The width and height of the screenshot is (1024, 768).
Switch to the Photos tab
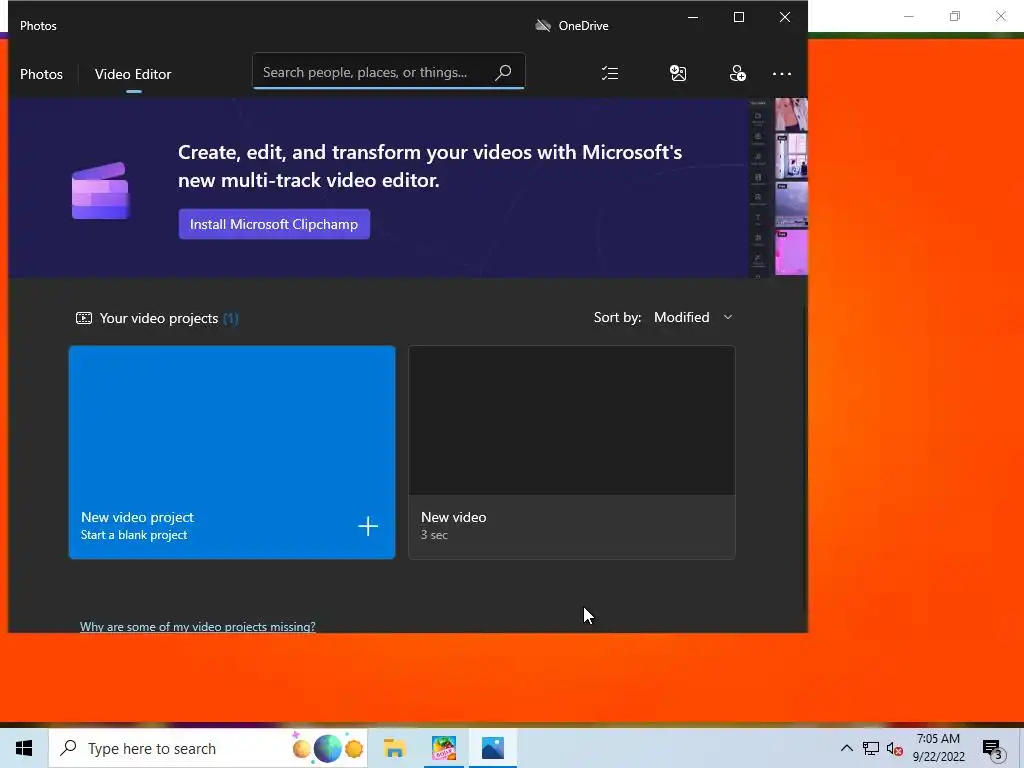(41, 74)
